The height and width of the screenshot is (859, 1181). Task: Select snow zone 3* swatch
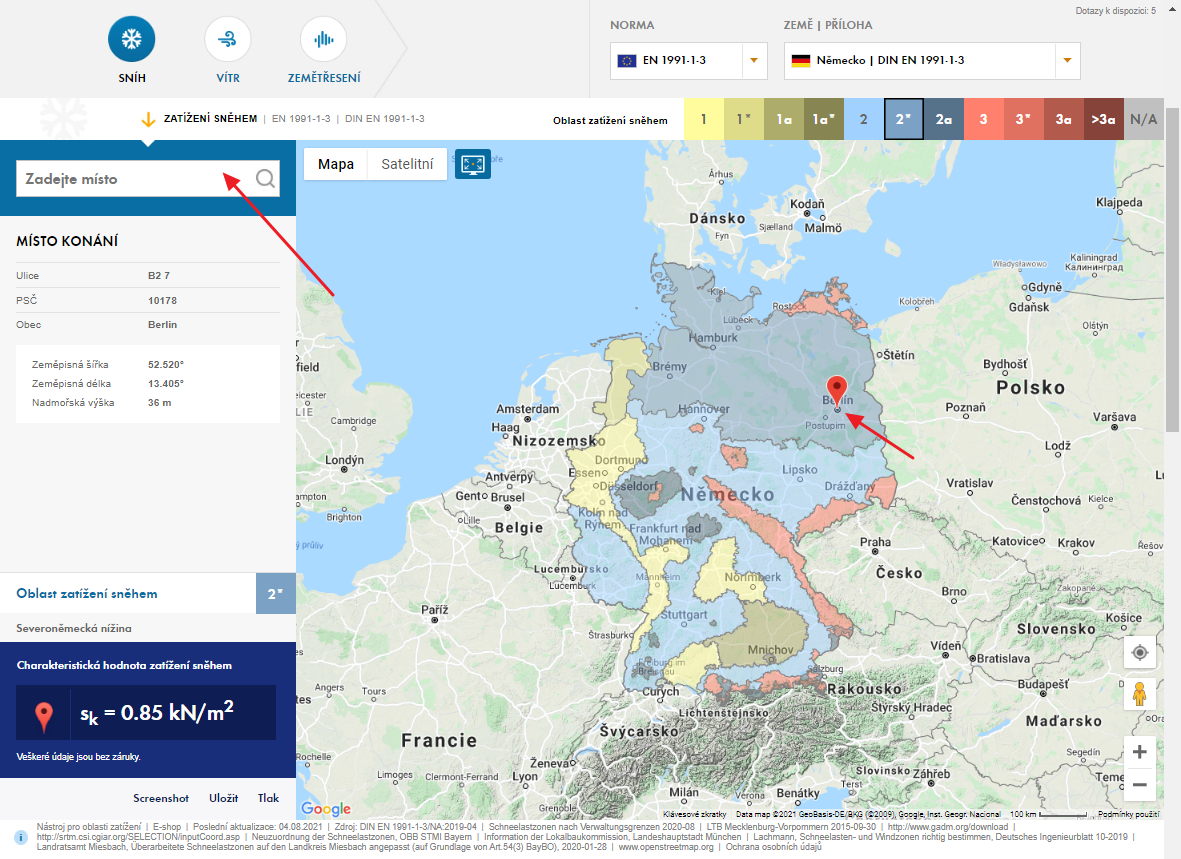1024,119
